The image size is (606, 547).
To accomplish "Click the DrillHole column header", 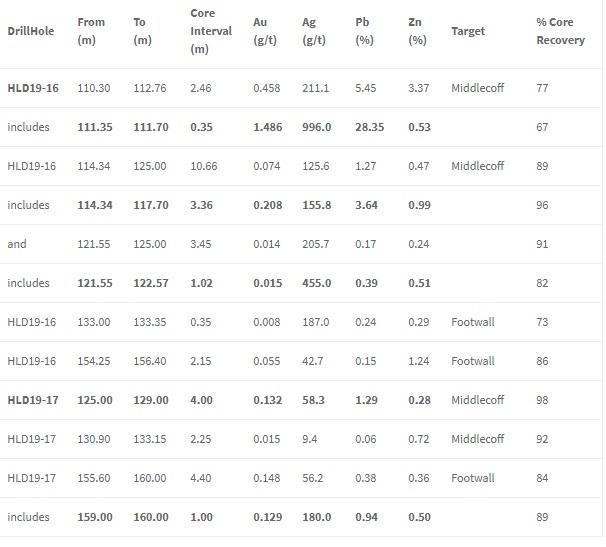I will pos(31,31).
